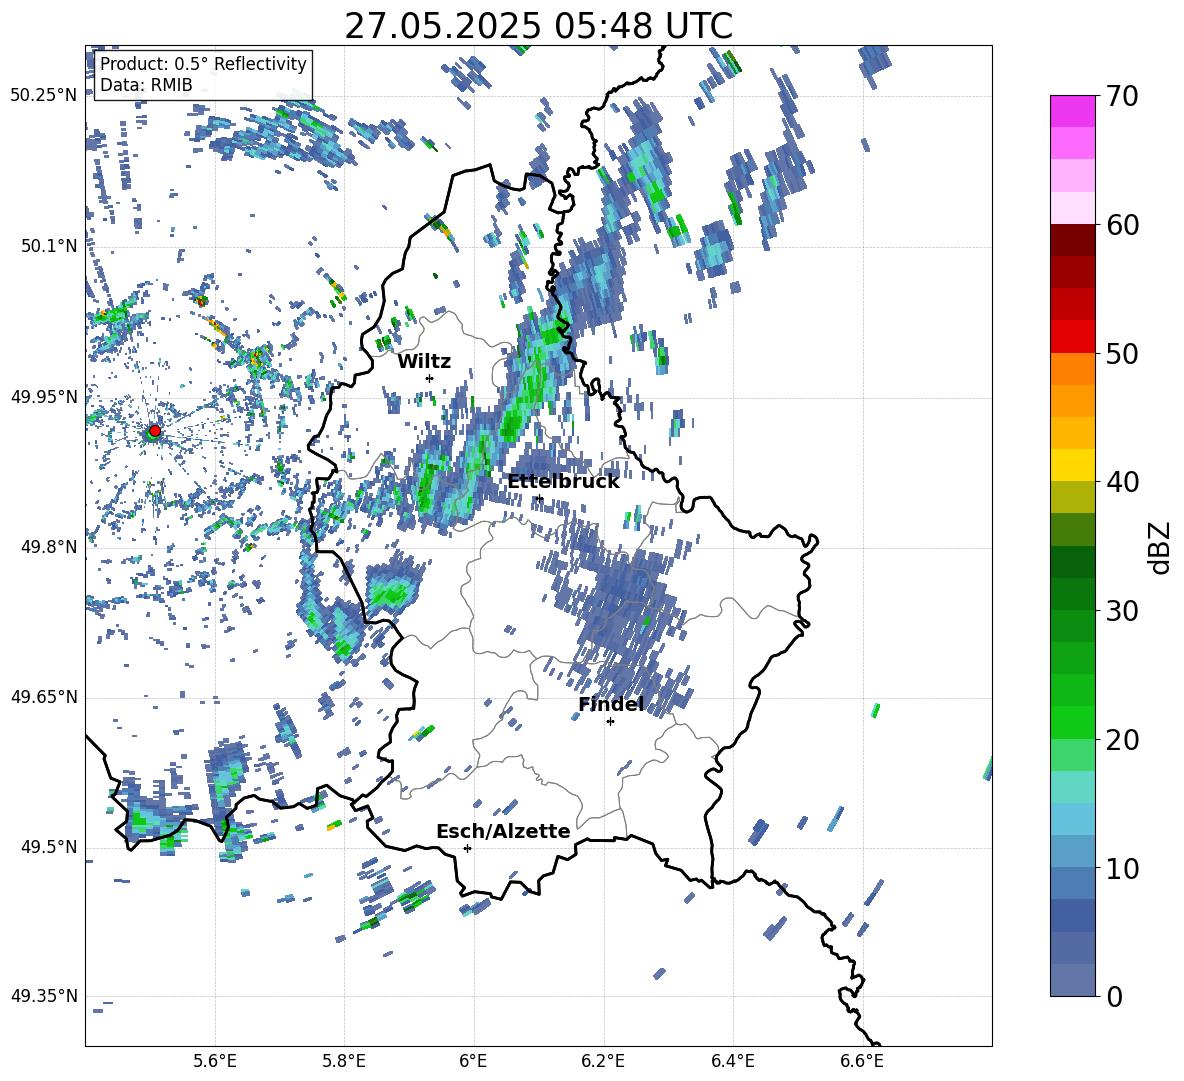Click the 40 value on colorbar
The height and width of the screenshot is (1081, 1184).
[1122, 482]
